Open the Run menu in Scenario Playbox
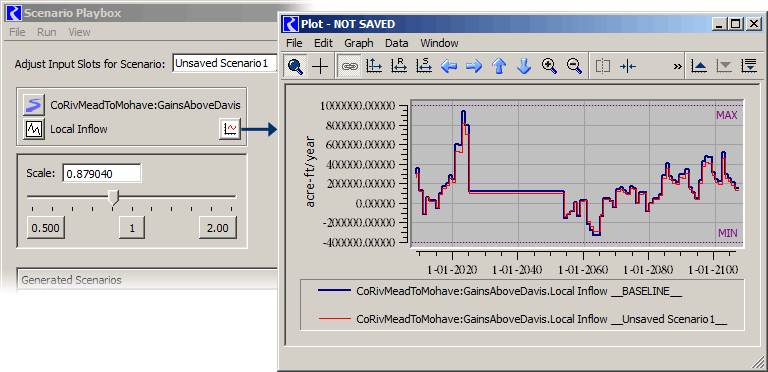 [47, 32]
